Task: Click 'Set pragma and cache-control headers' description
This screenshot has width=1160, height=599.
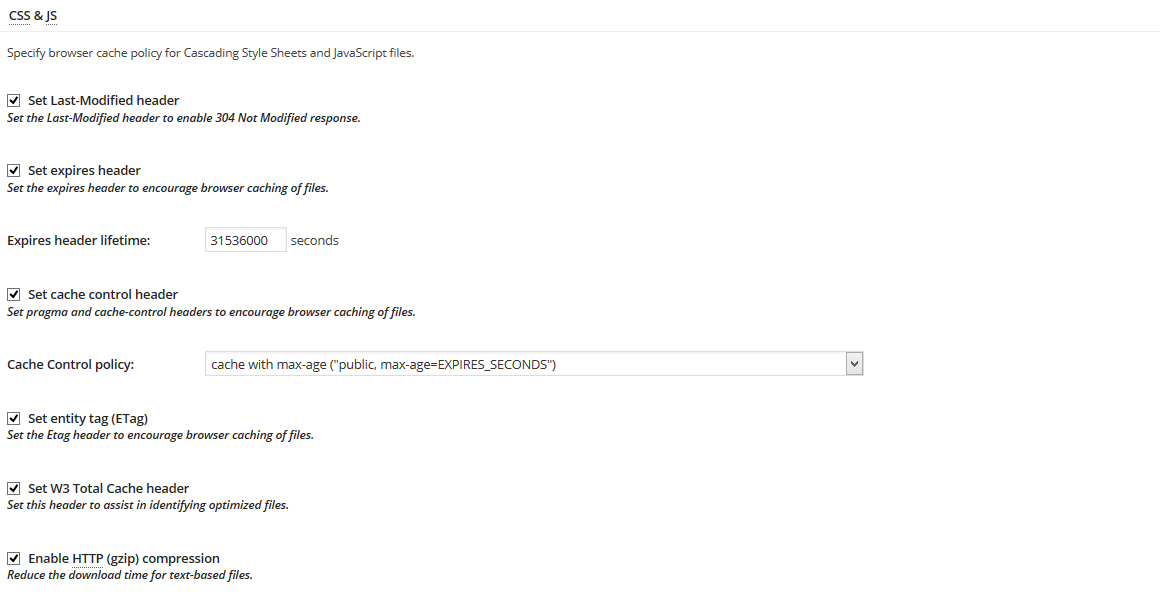Action: [x=211, y=312]
